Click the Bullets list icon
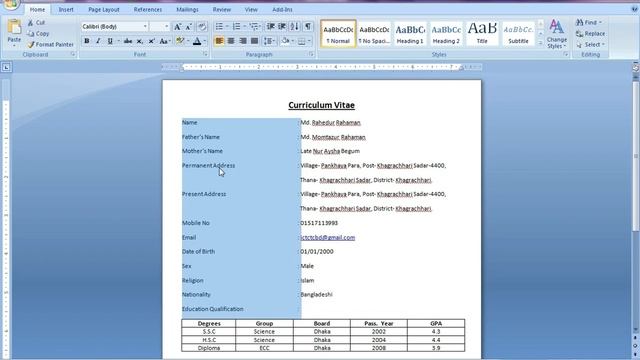The height and width of the screenshot is (360, 640). pyautogui.click(x=219, y=27)
